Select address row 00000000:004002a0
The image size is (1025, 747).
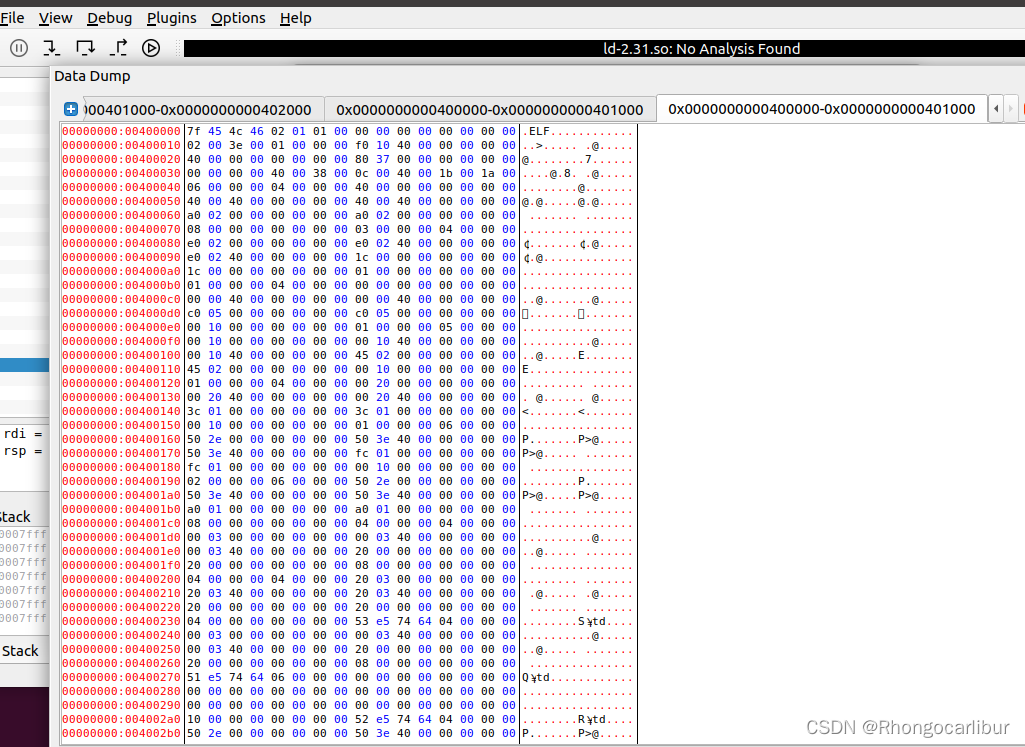[122, 719]
